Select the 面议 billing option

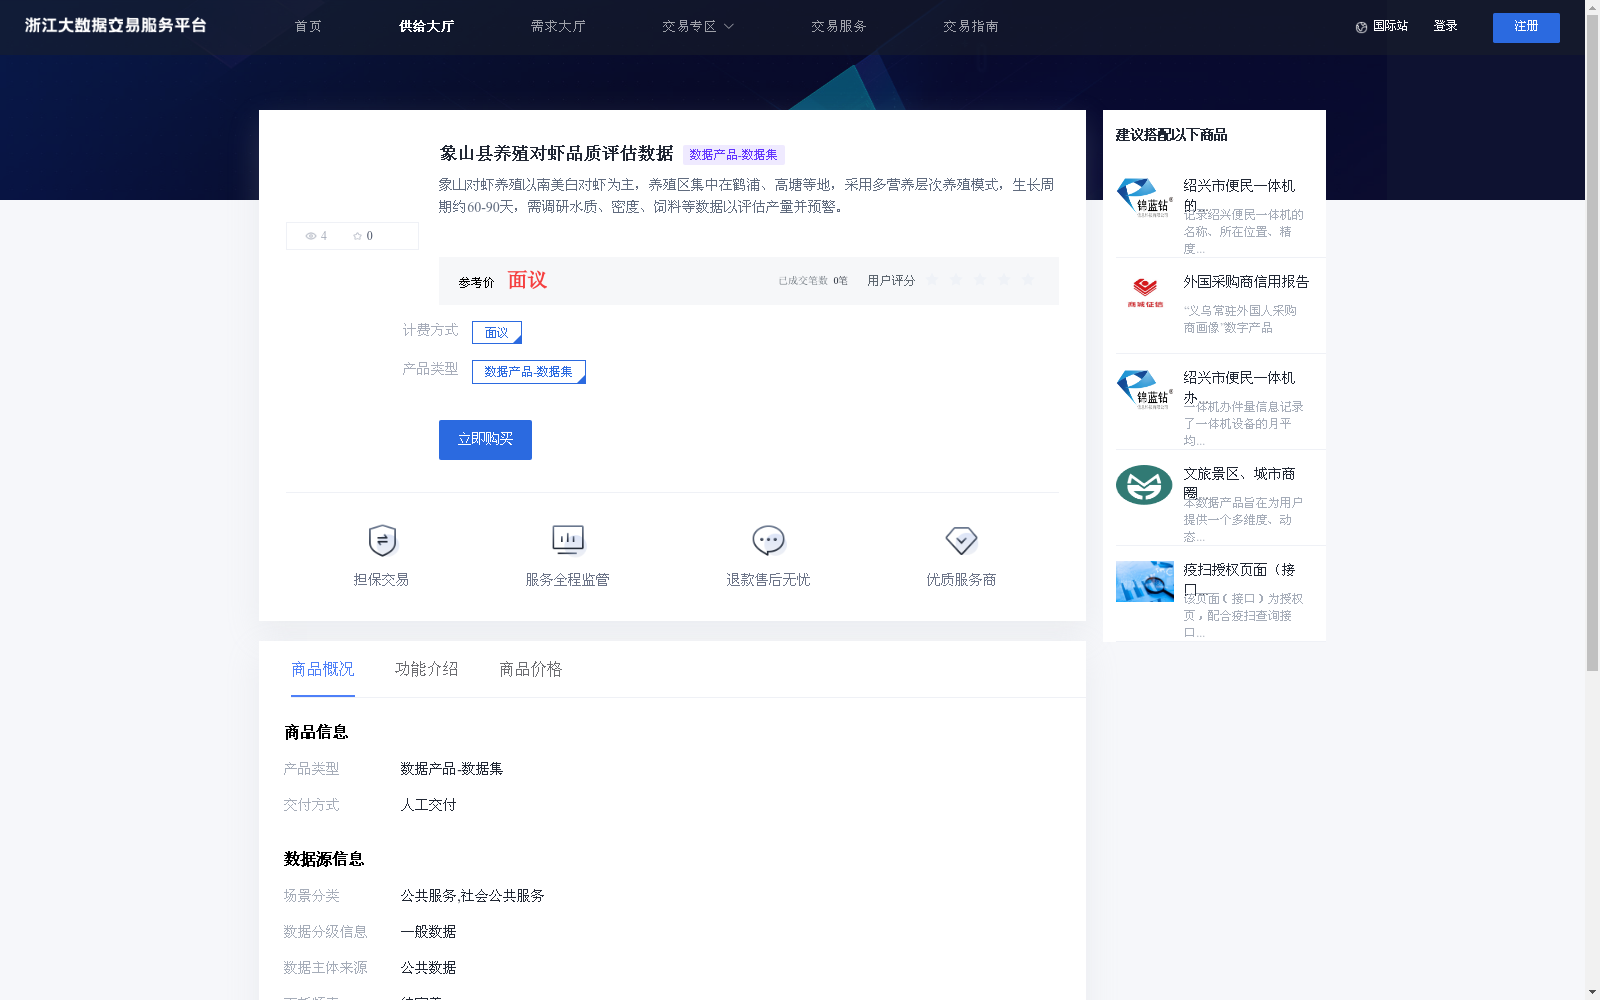[497, 332]
